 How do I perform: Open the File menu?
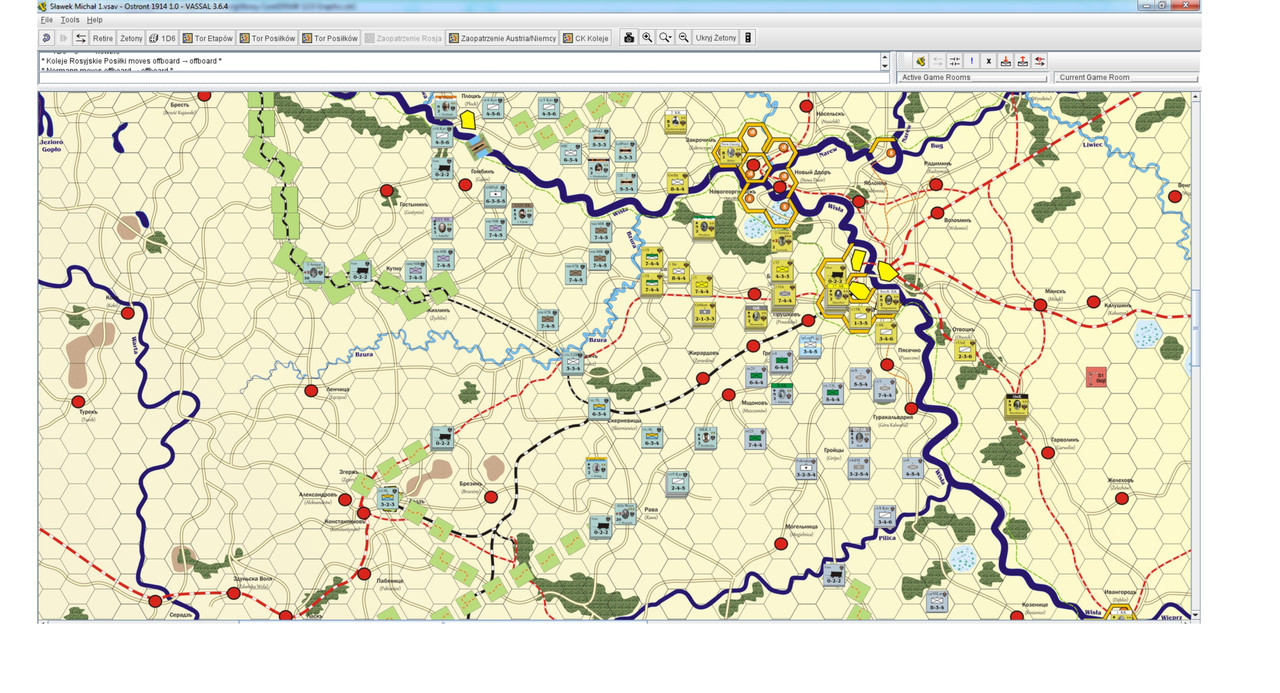(46, 20)
